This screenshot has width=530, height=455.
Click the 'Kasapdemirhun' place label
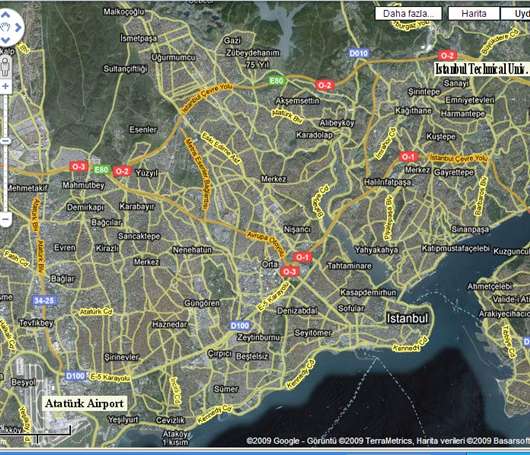(x=368, y=292)
